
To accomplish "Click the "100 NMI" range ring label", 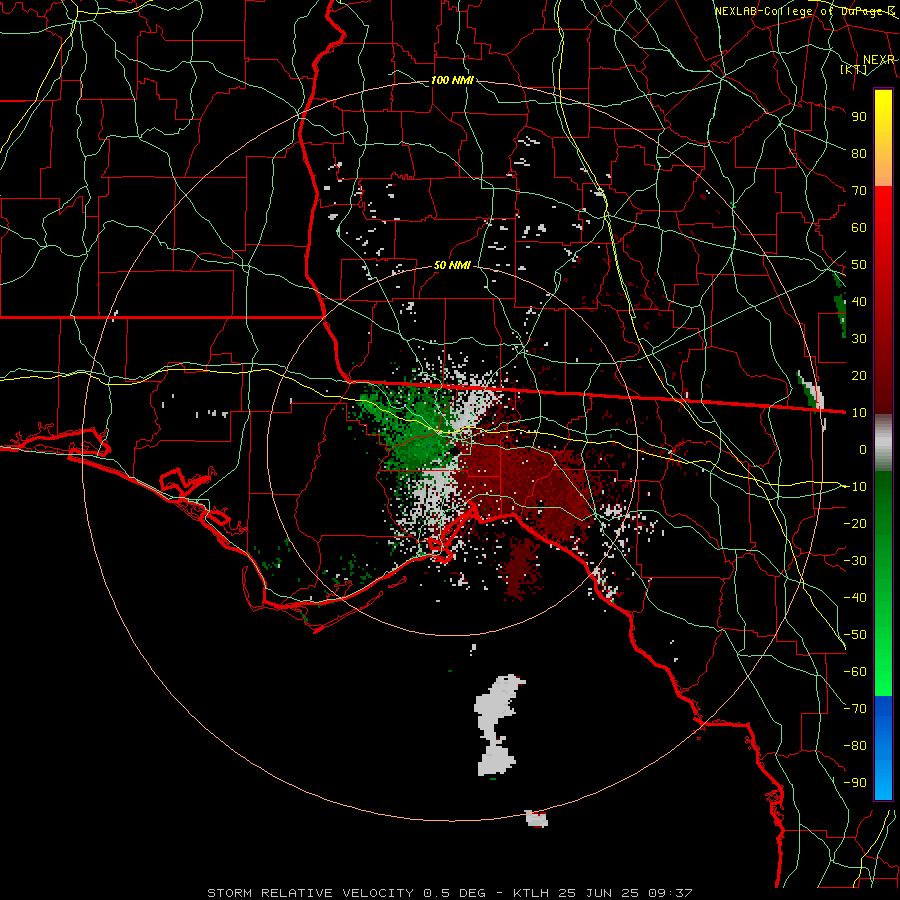I will 452,80.
